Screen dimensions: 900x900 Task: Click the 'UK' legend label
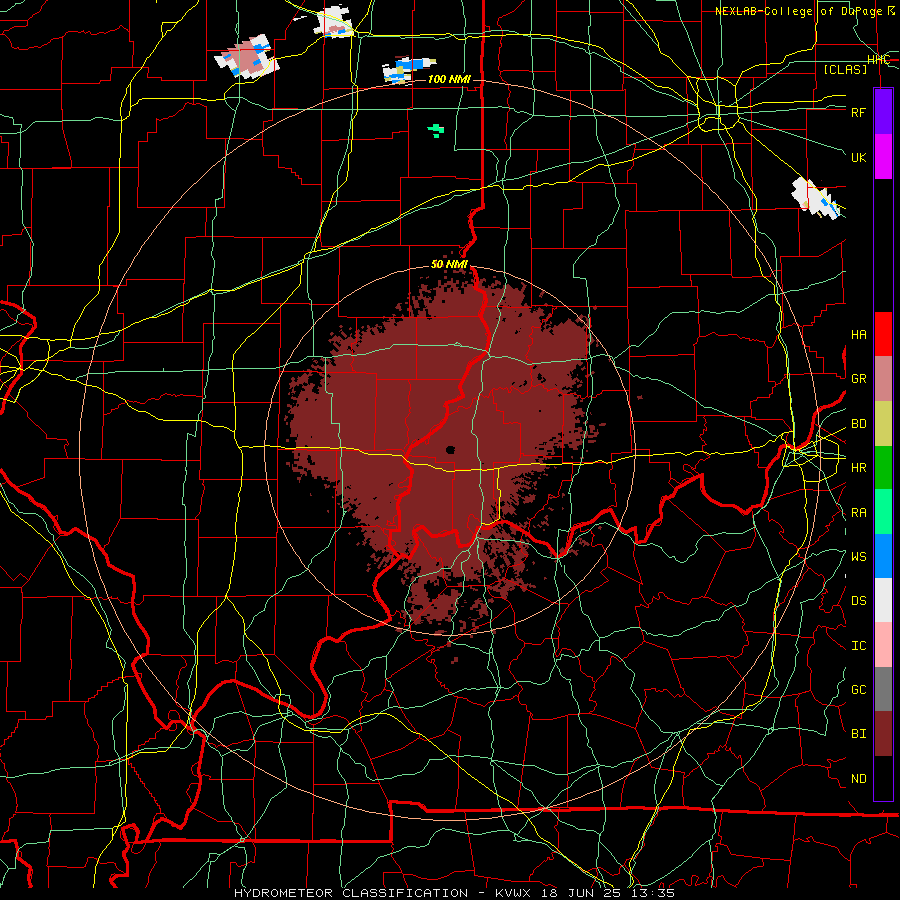pos(858,157)
